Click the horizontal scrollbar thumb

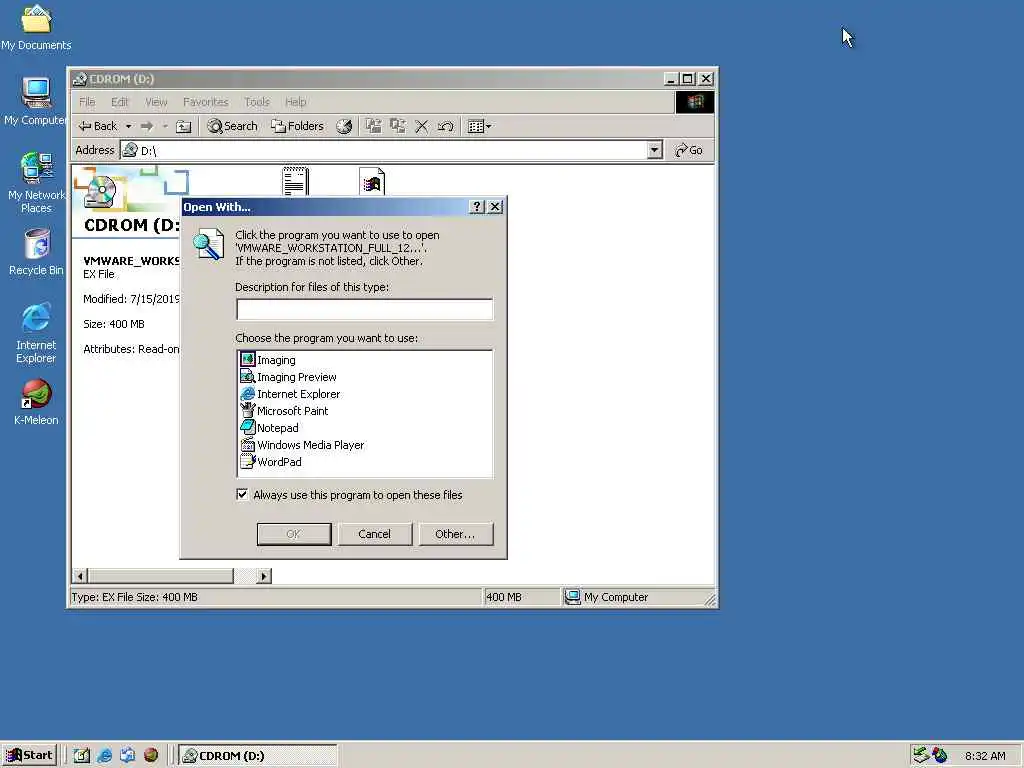(160, 576)
